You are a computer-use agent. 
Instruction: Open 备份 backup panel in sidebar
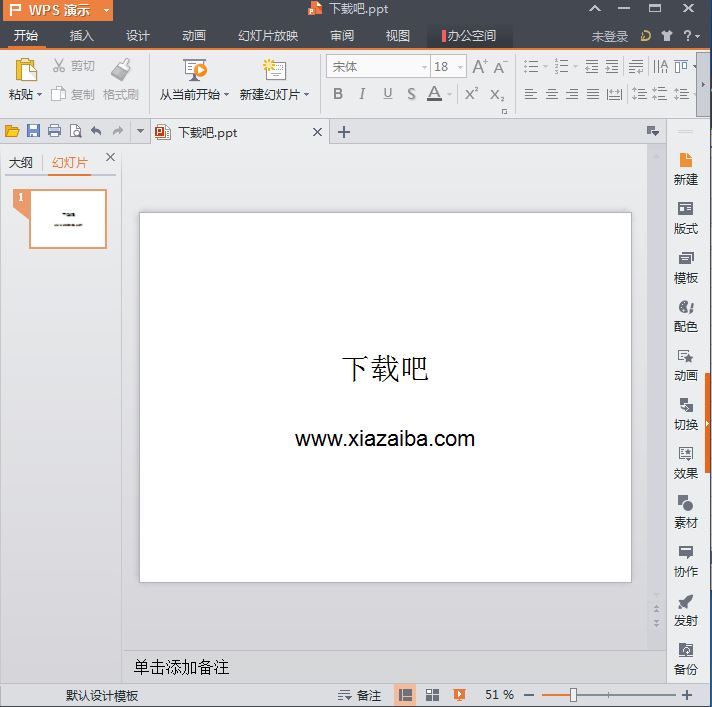tap(685, 659)
